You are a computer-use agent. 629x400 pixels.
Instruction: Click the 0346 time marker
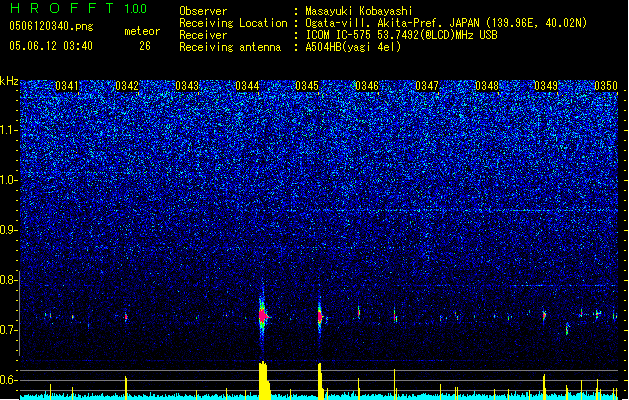pos(367,86)
